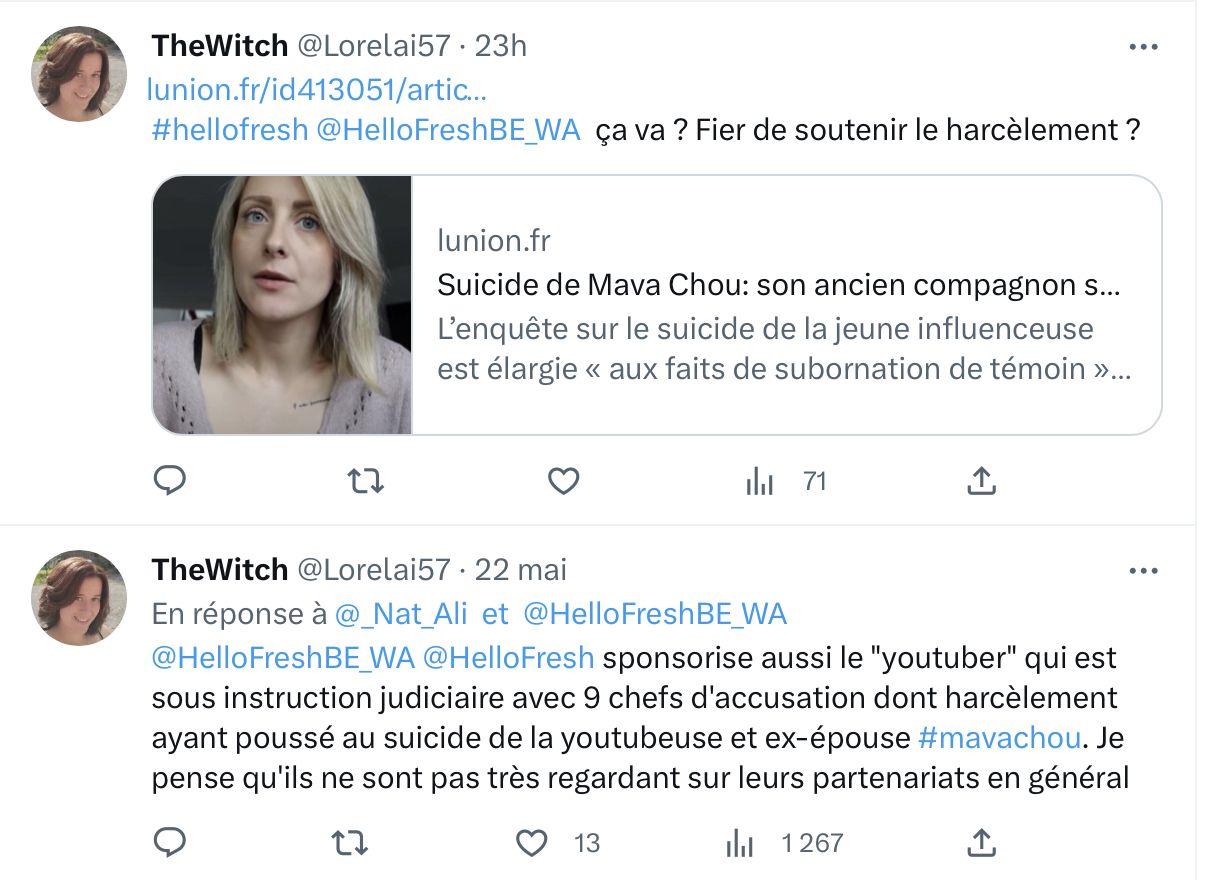
Task: Open TheWitch avatar on first tweet
Action: pyautogui.click(x=80, y=74)
